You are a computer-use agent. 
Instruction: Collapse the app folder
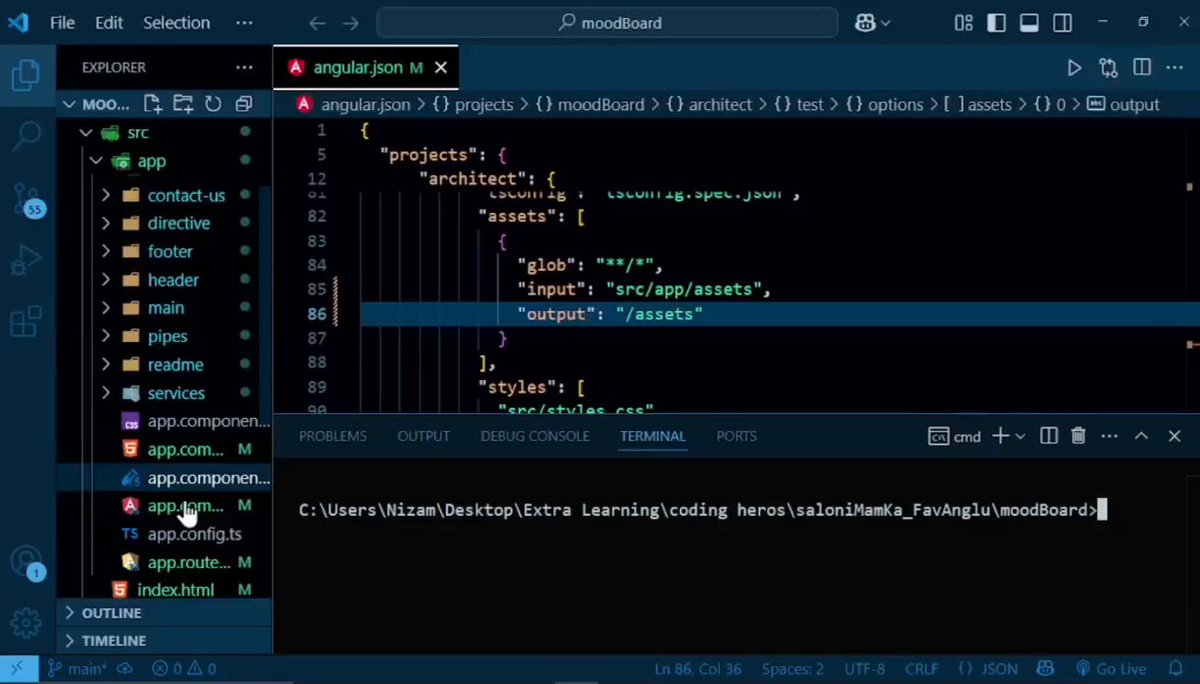pos(95,161)
